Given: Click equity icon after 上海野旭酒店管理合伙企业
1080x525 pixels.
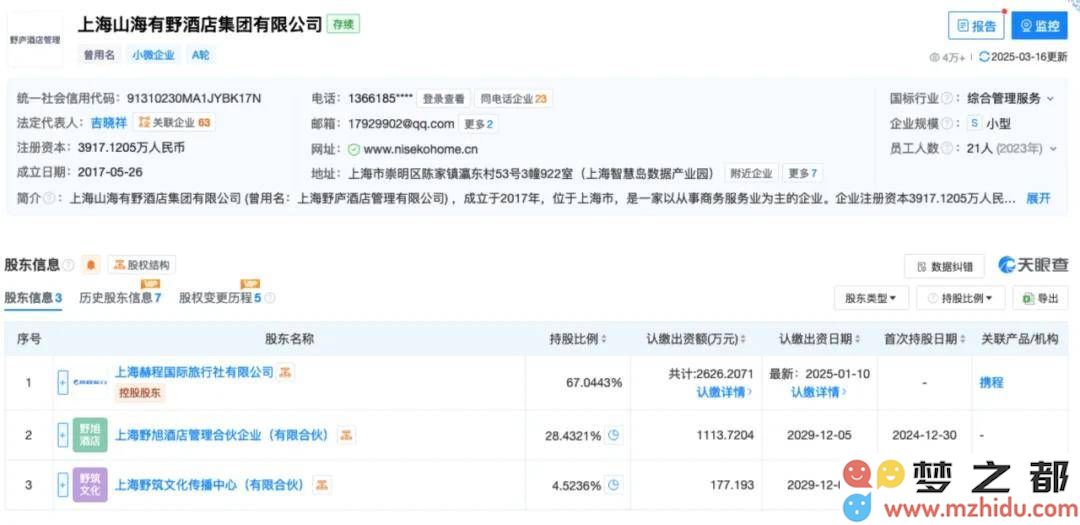Looking at the screenshot, I should pos(346,435).
